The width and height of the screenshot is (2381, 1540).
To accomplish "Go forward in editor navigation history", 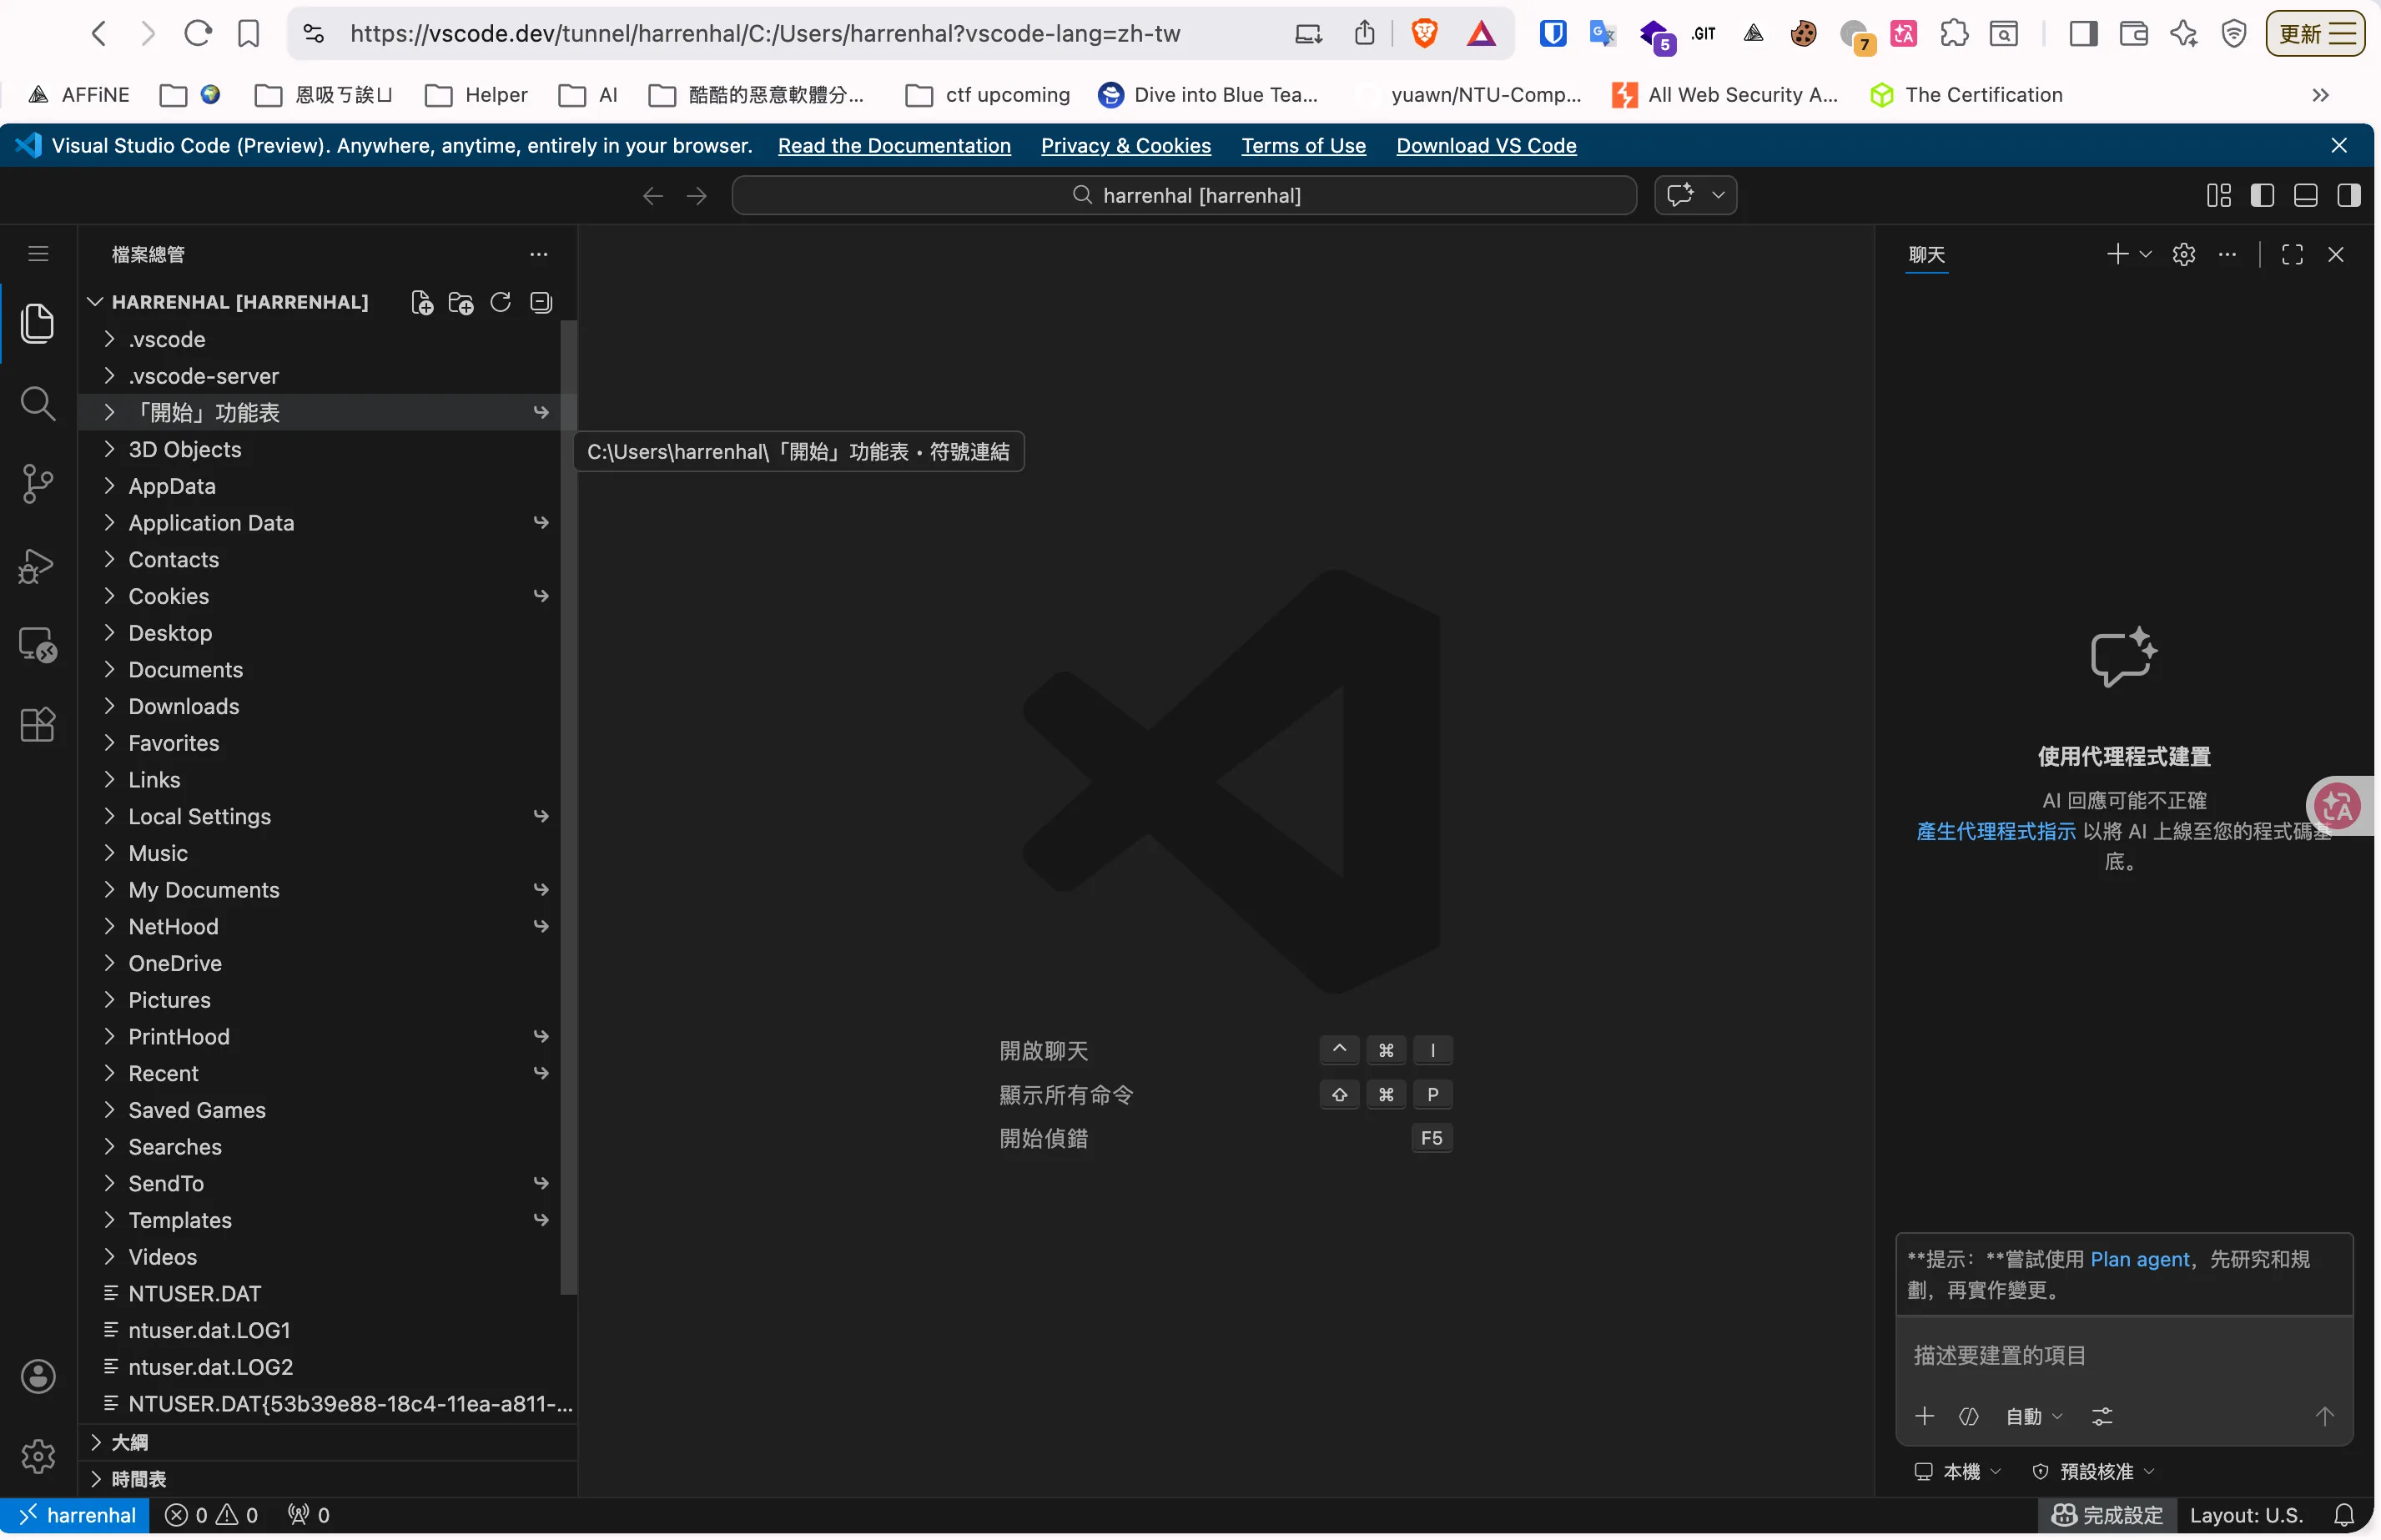I will [697, 196].
